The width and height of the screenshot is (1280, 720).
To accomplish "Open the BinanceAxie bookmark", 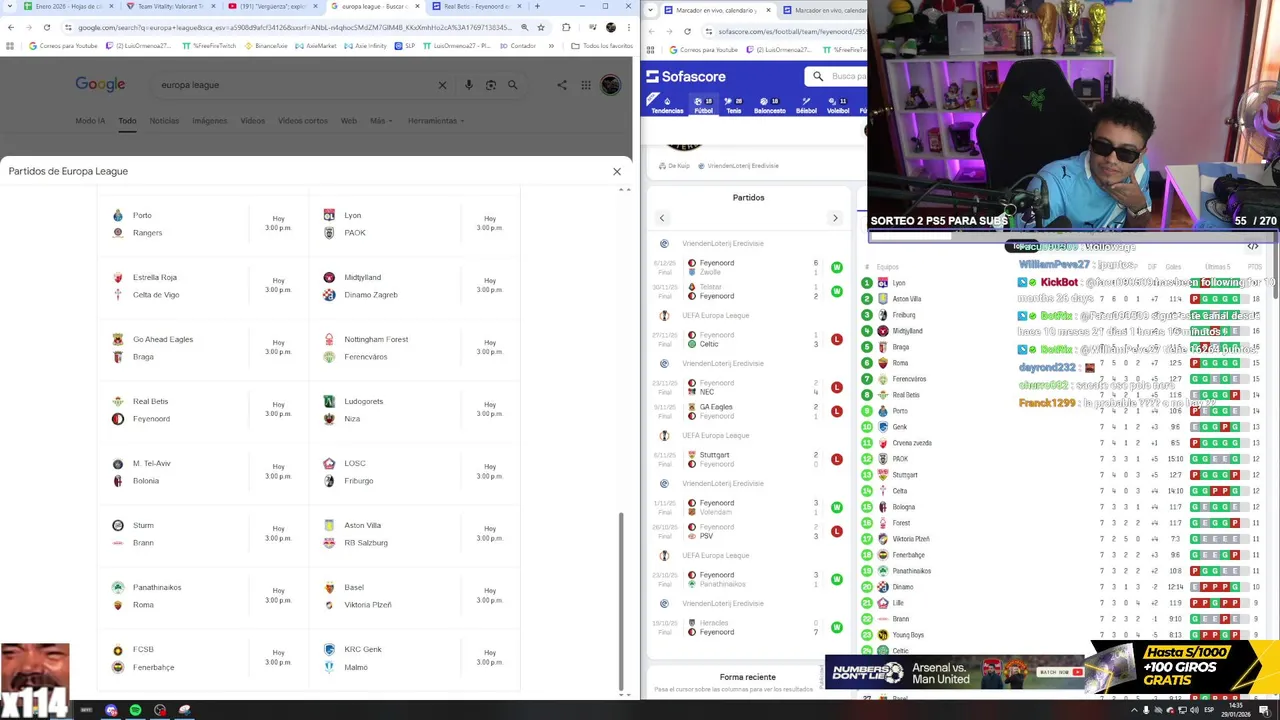I will [x=267, y=46].
